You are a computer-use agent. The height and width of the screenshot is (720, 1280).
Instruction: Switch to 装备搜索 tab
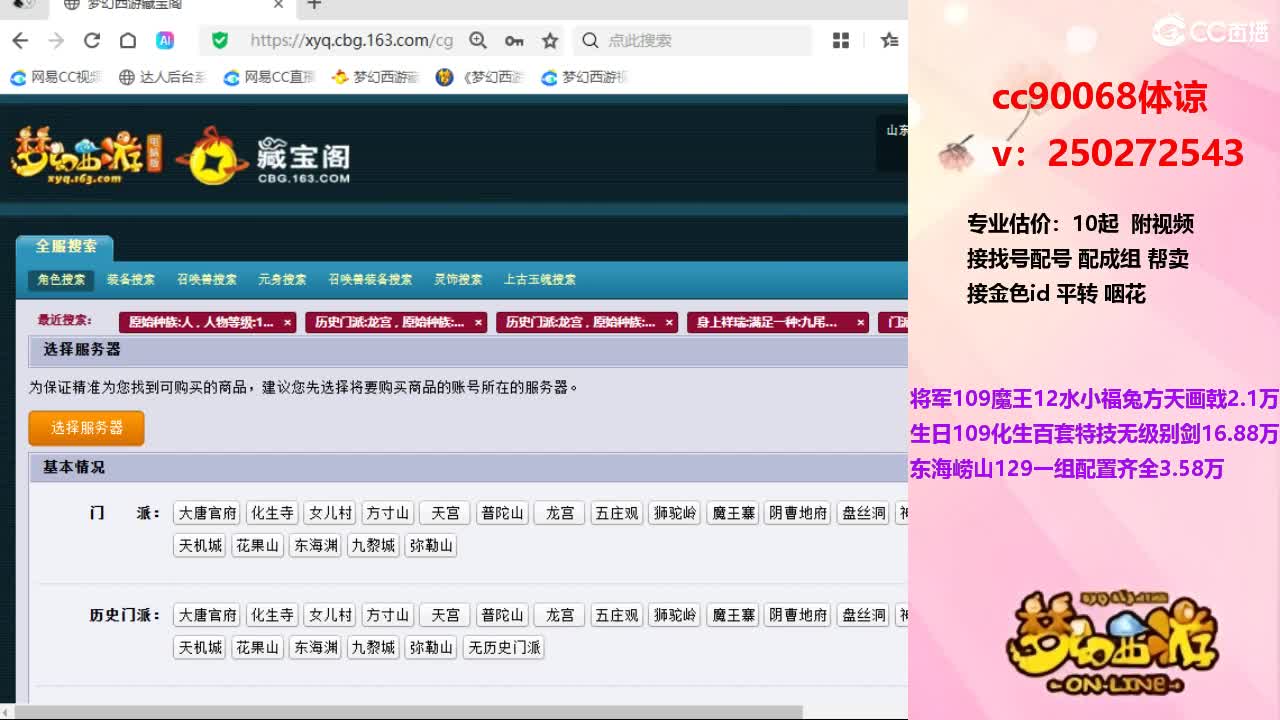tap(131, 280)
